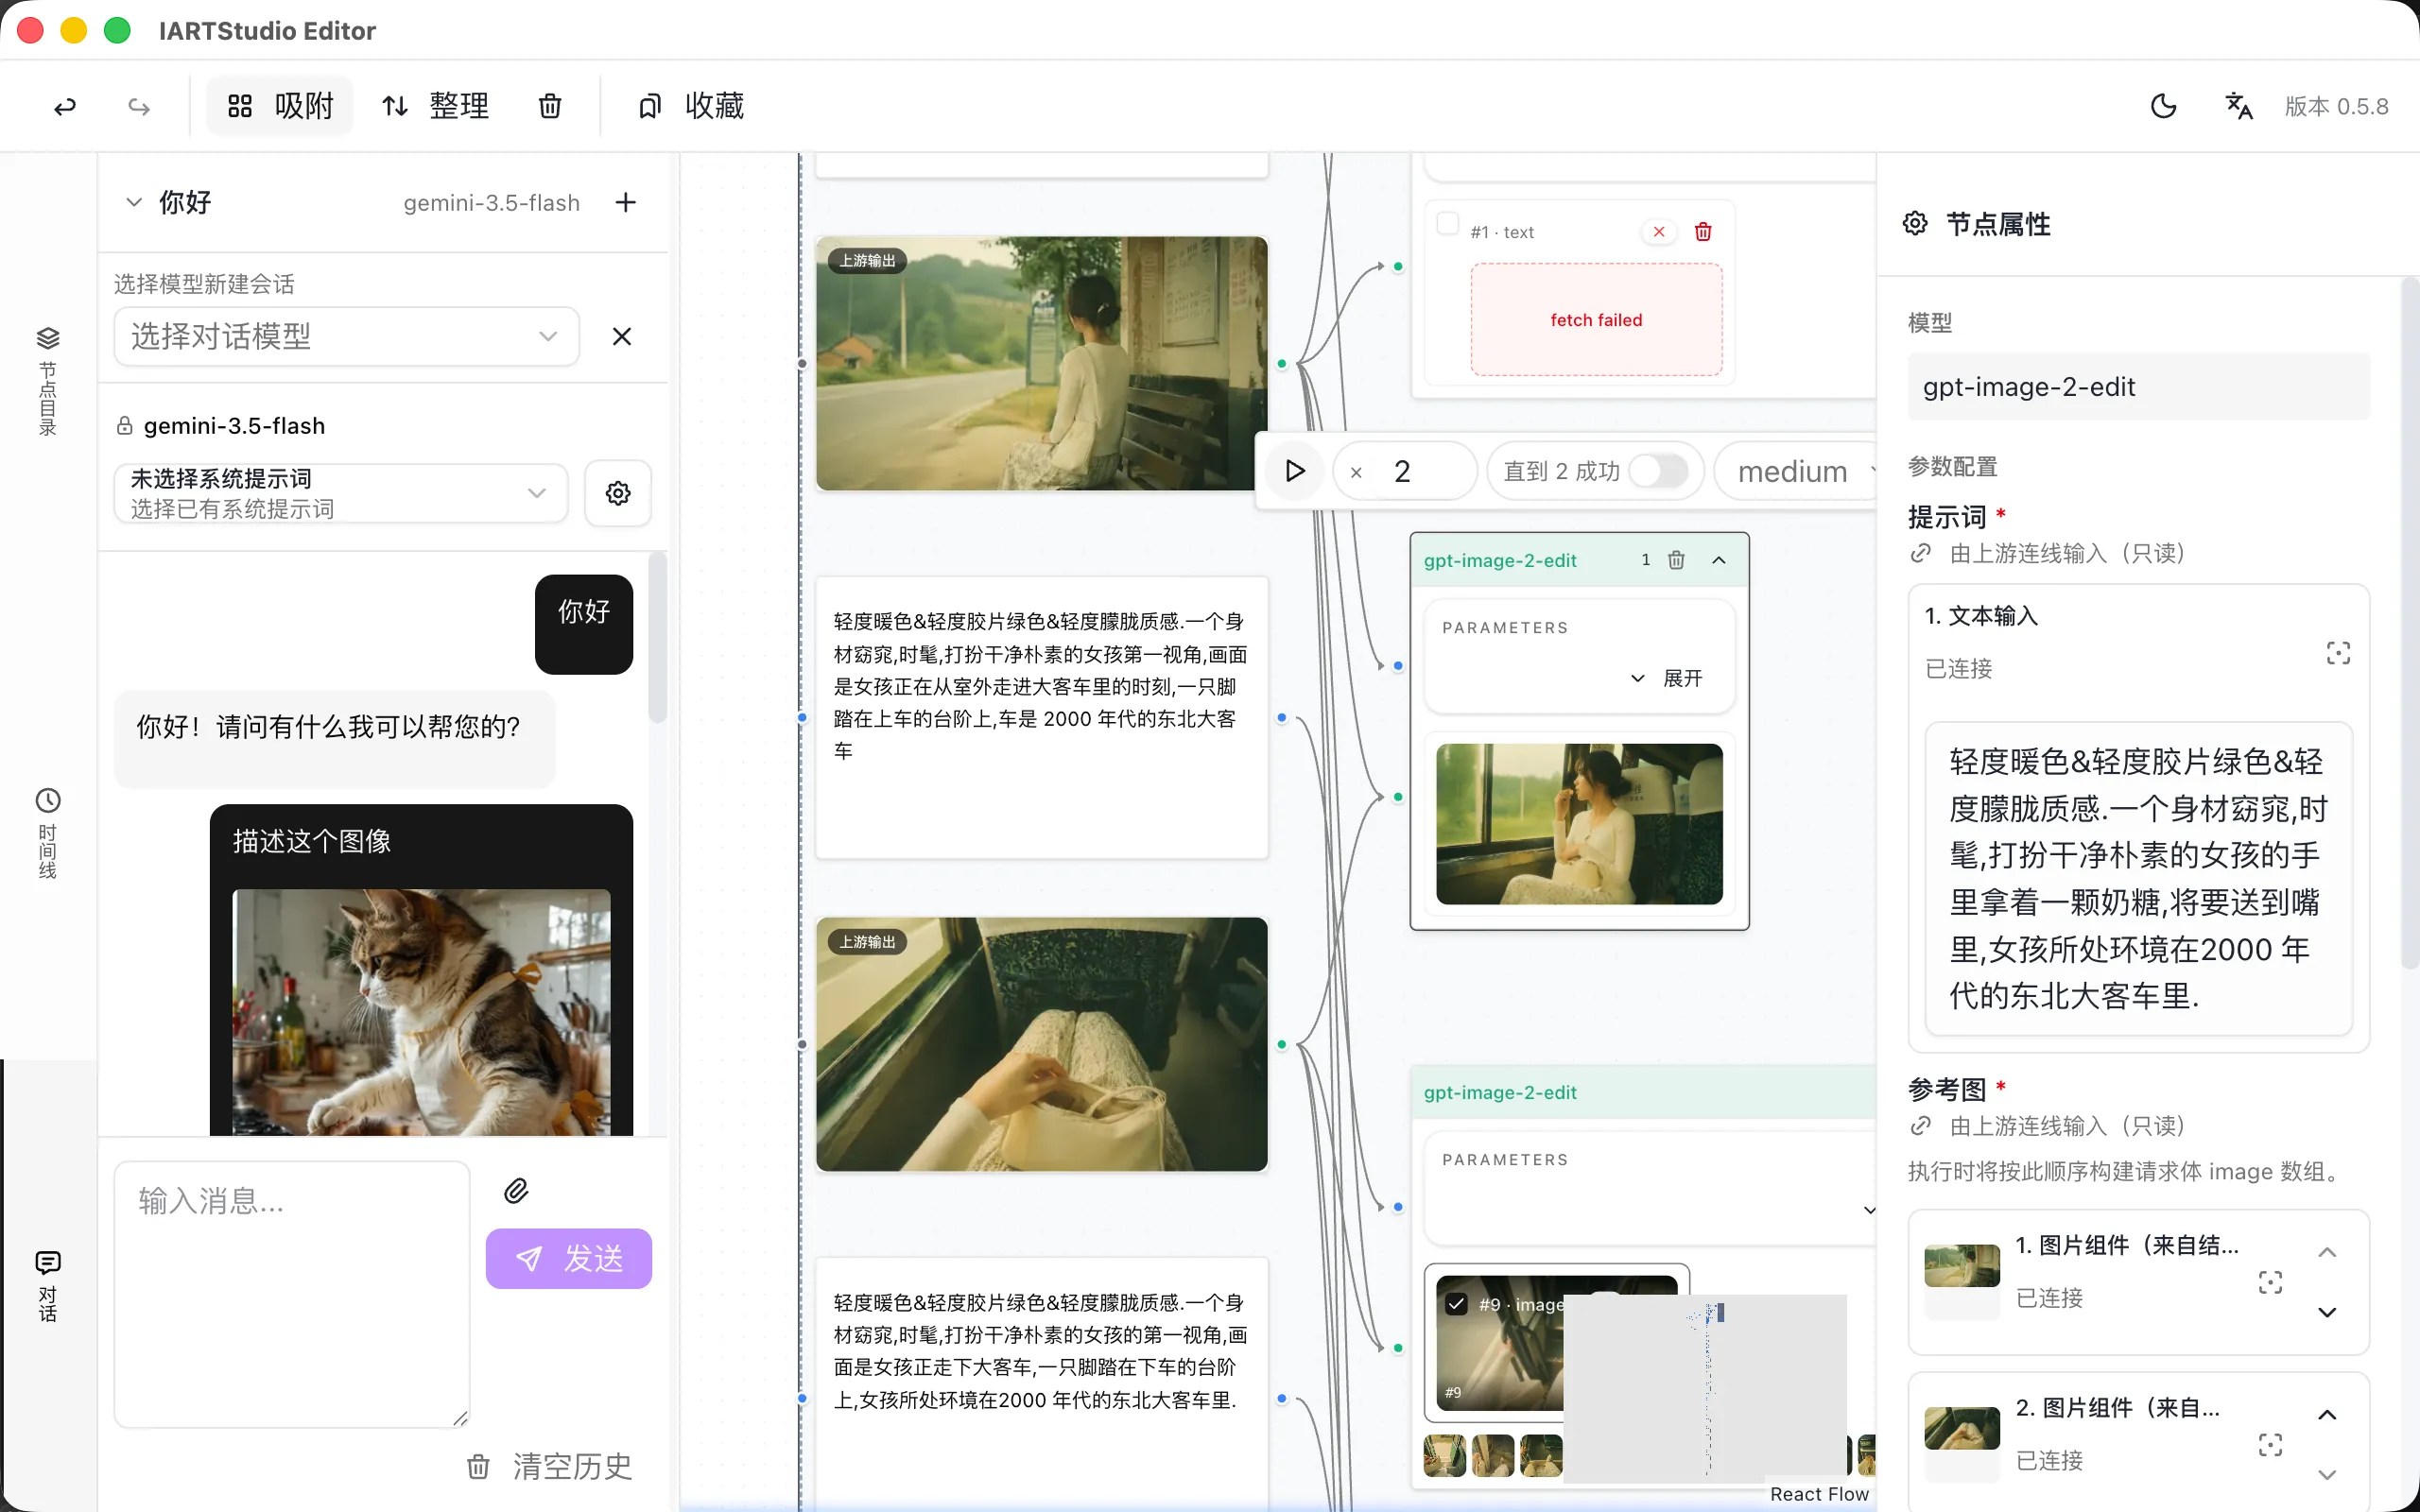Click the React Flow attribution link
This screenshot has width=2420, height=1512.
click(1819, 1493)
